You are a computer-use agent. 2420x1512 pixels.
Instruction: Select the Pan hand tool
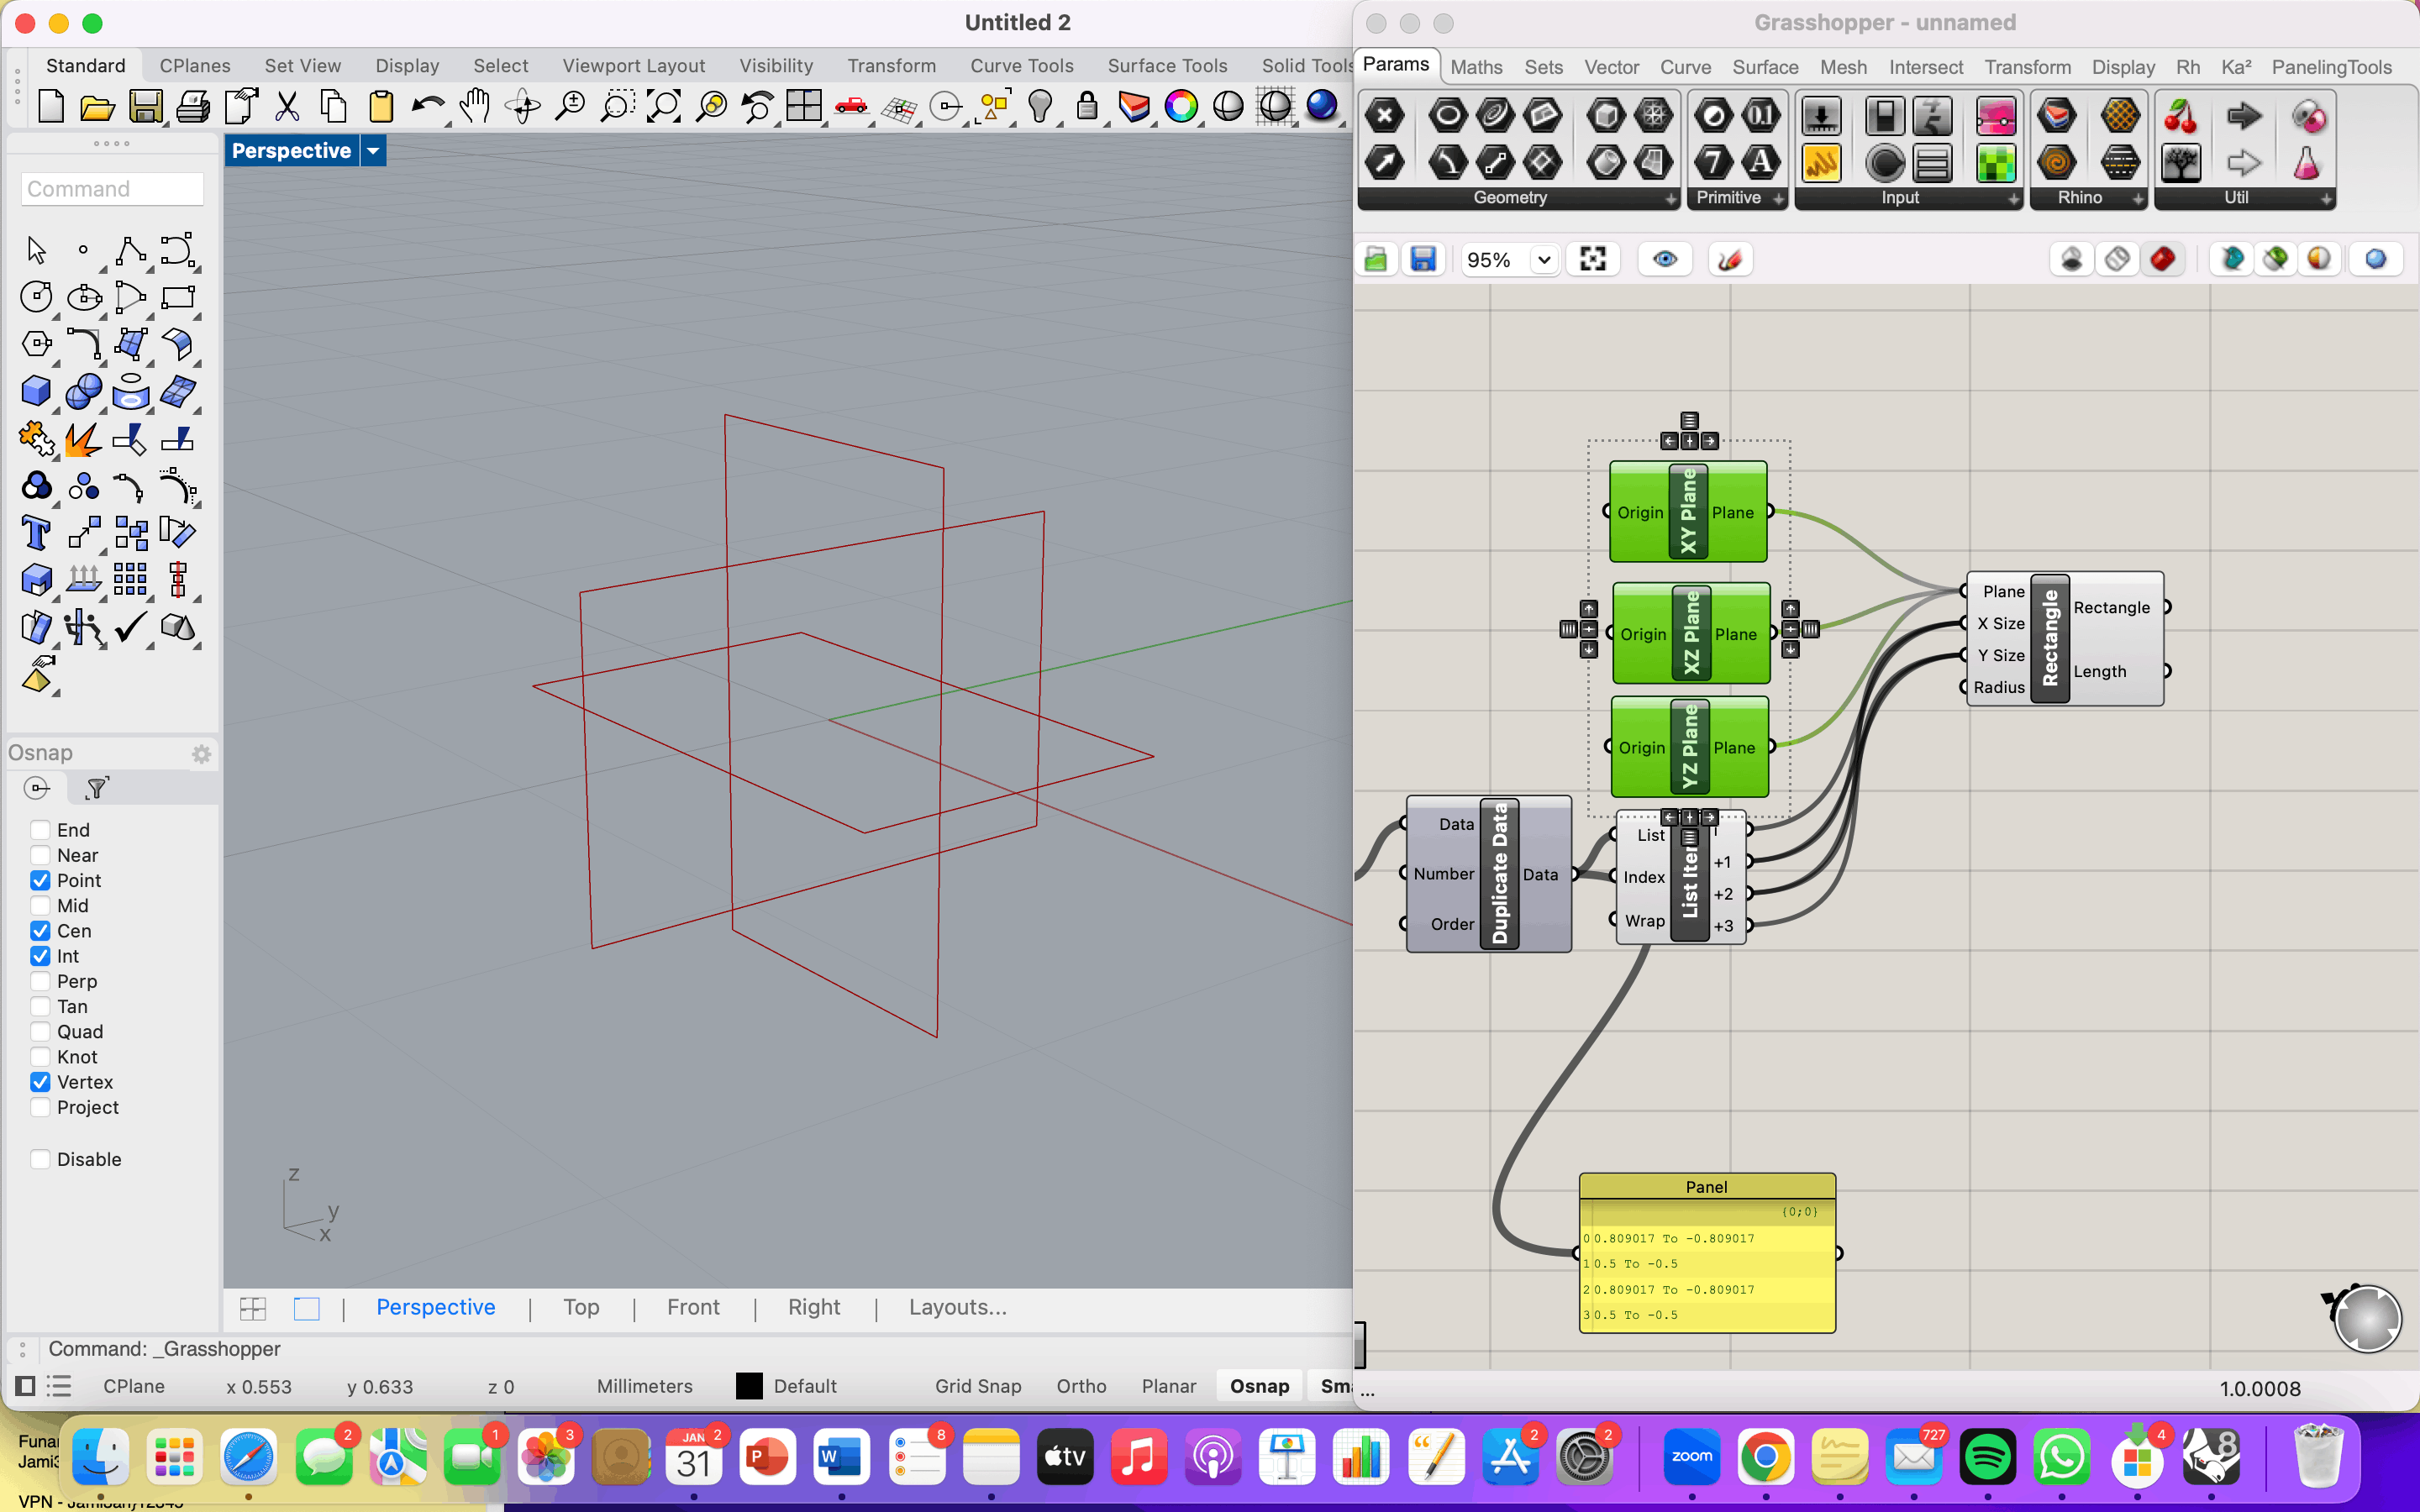tap(475, 106)
